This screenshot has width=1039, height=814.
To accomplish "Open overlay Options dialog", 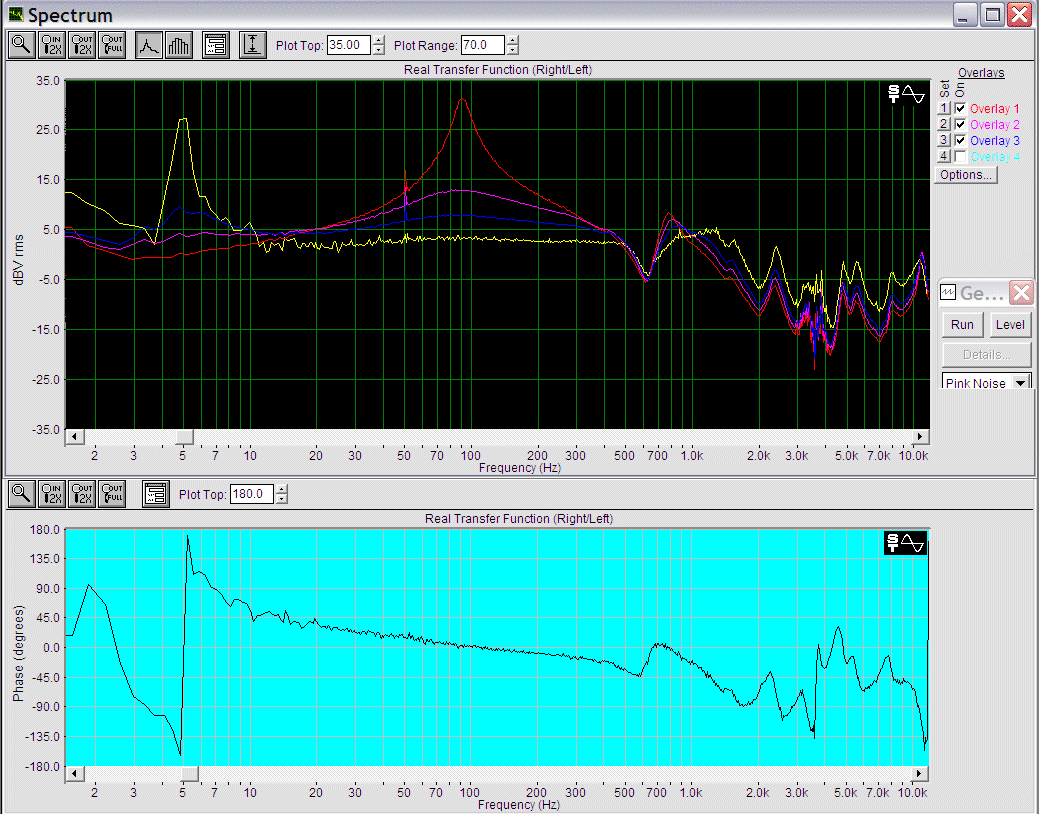I will pos(966,175).
